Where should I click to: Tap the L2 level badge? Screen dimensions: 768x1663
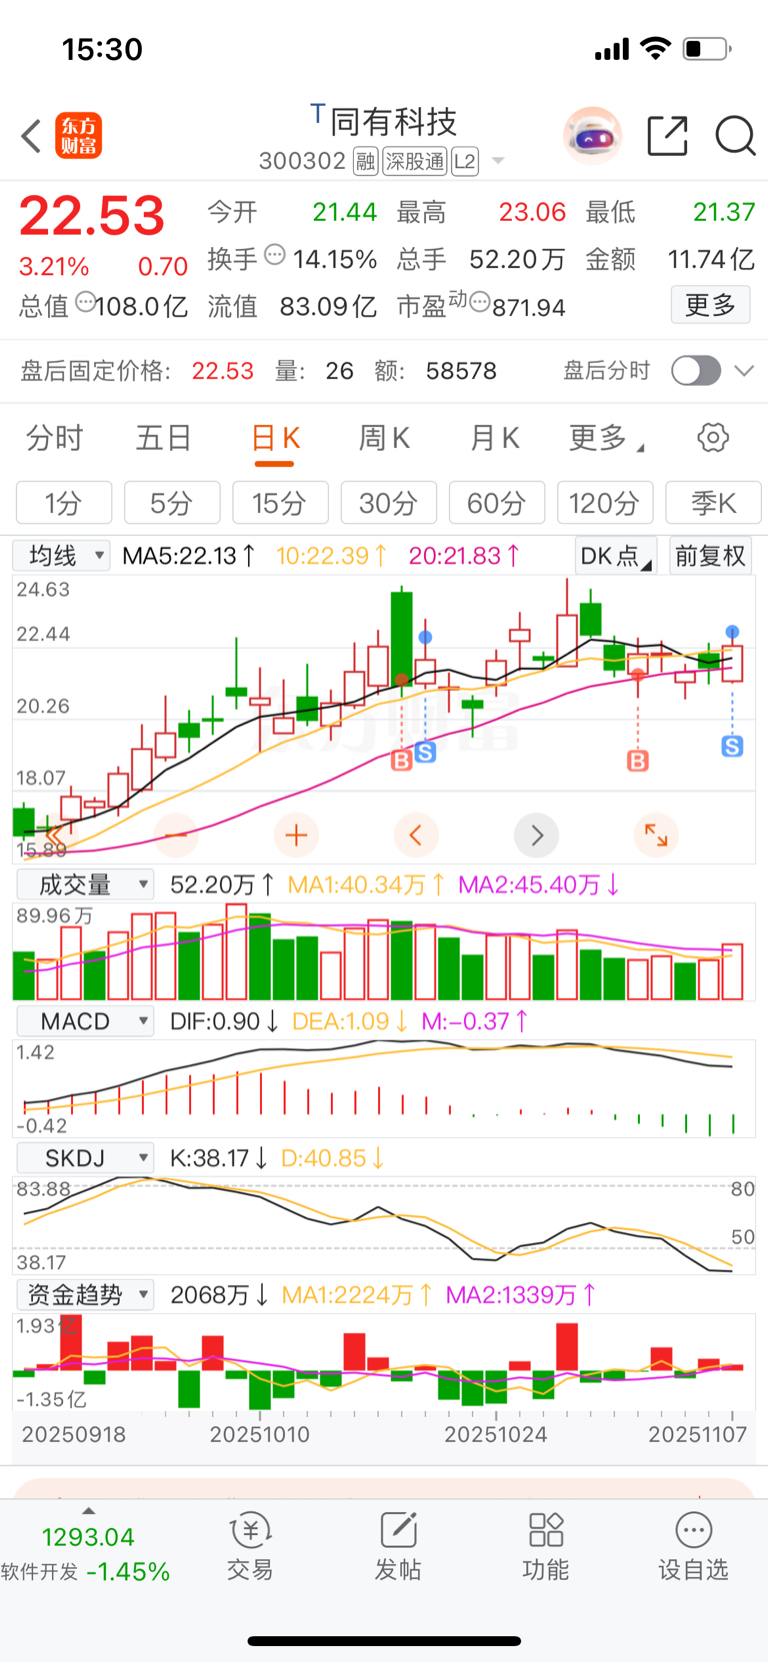465,161
